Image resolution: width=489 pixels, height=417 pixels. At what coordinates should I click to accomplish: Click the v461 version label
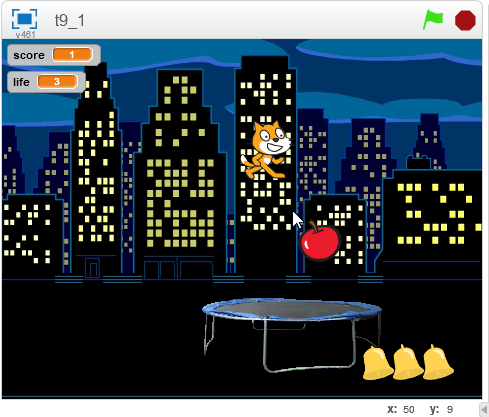pyautogui.click(x=25, y=34)
